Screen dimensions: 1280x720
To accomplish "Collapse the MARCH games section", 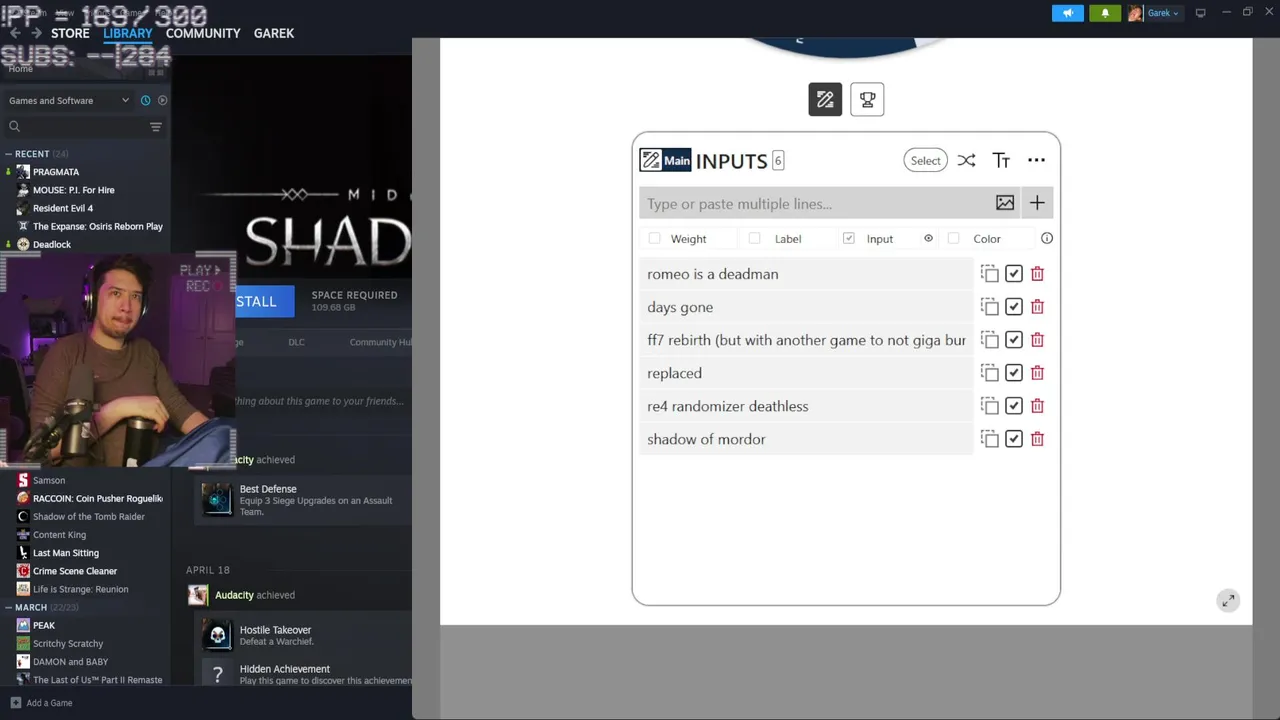I will pos(8,607).
